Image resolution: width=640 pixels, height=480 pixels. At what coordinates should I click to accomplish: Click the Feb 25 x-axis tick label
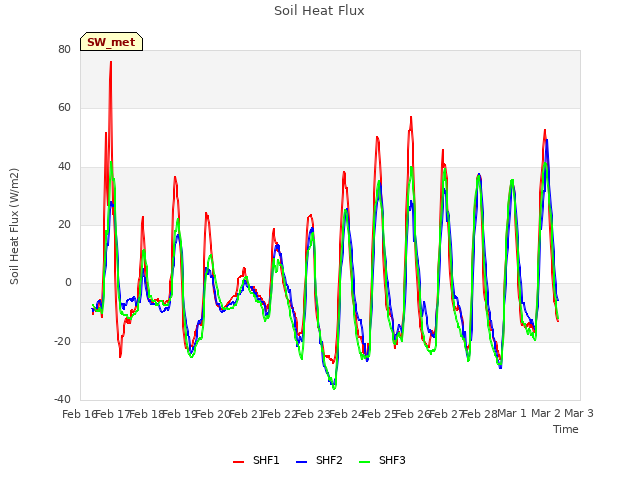[380, 414]
